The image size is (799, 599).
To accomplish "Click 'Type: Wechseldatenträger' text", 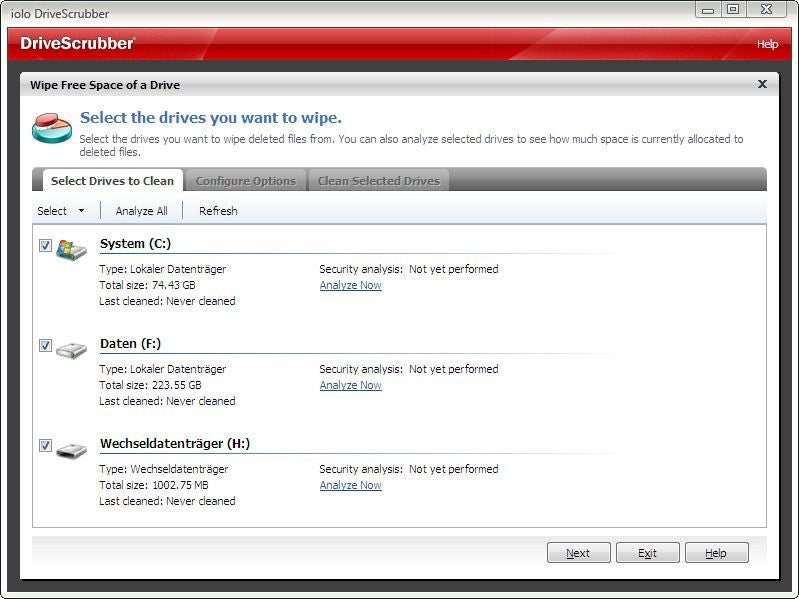I will [x=164, y=469].
